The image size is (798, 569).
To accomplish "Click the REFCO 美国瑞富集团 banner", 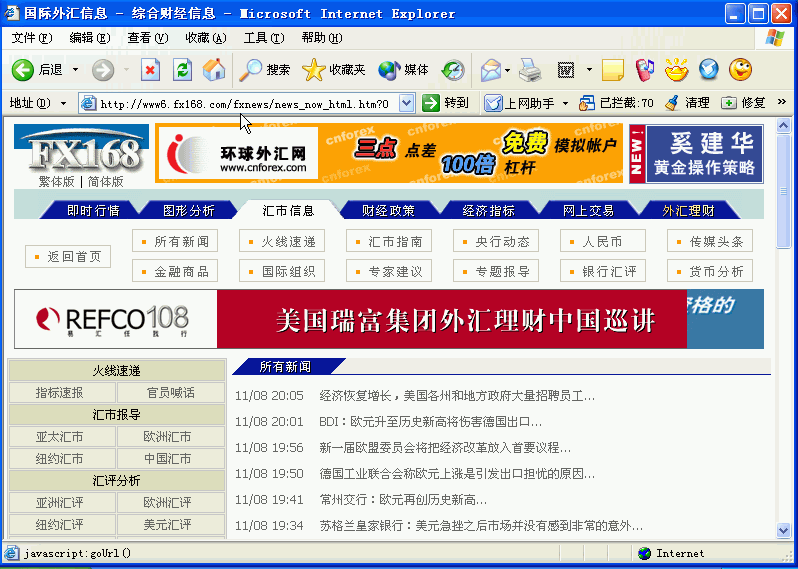I will pos(388,319).
